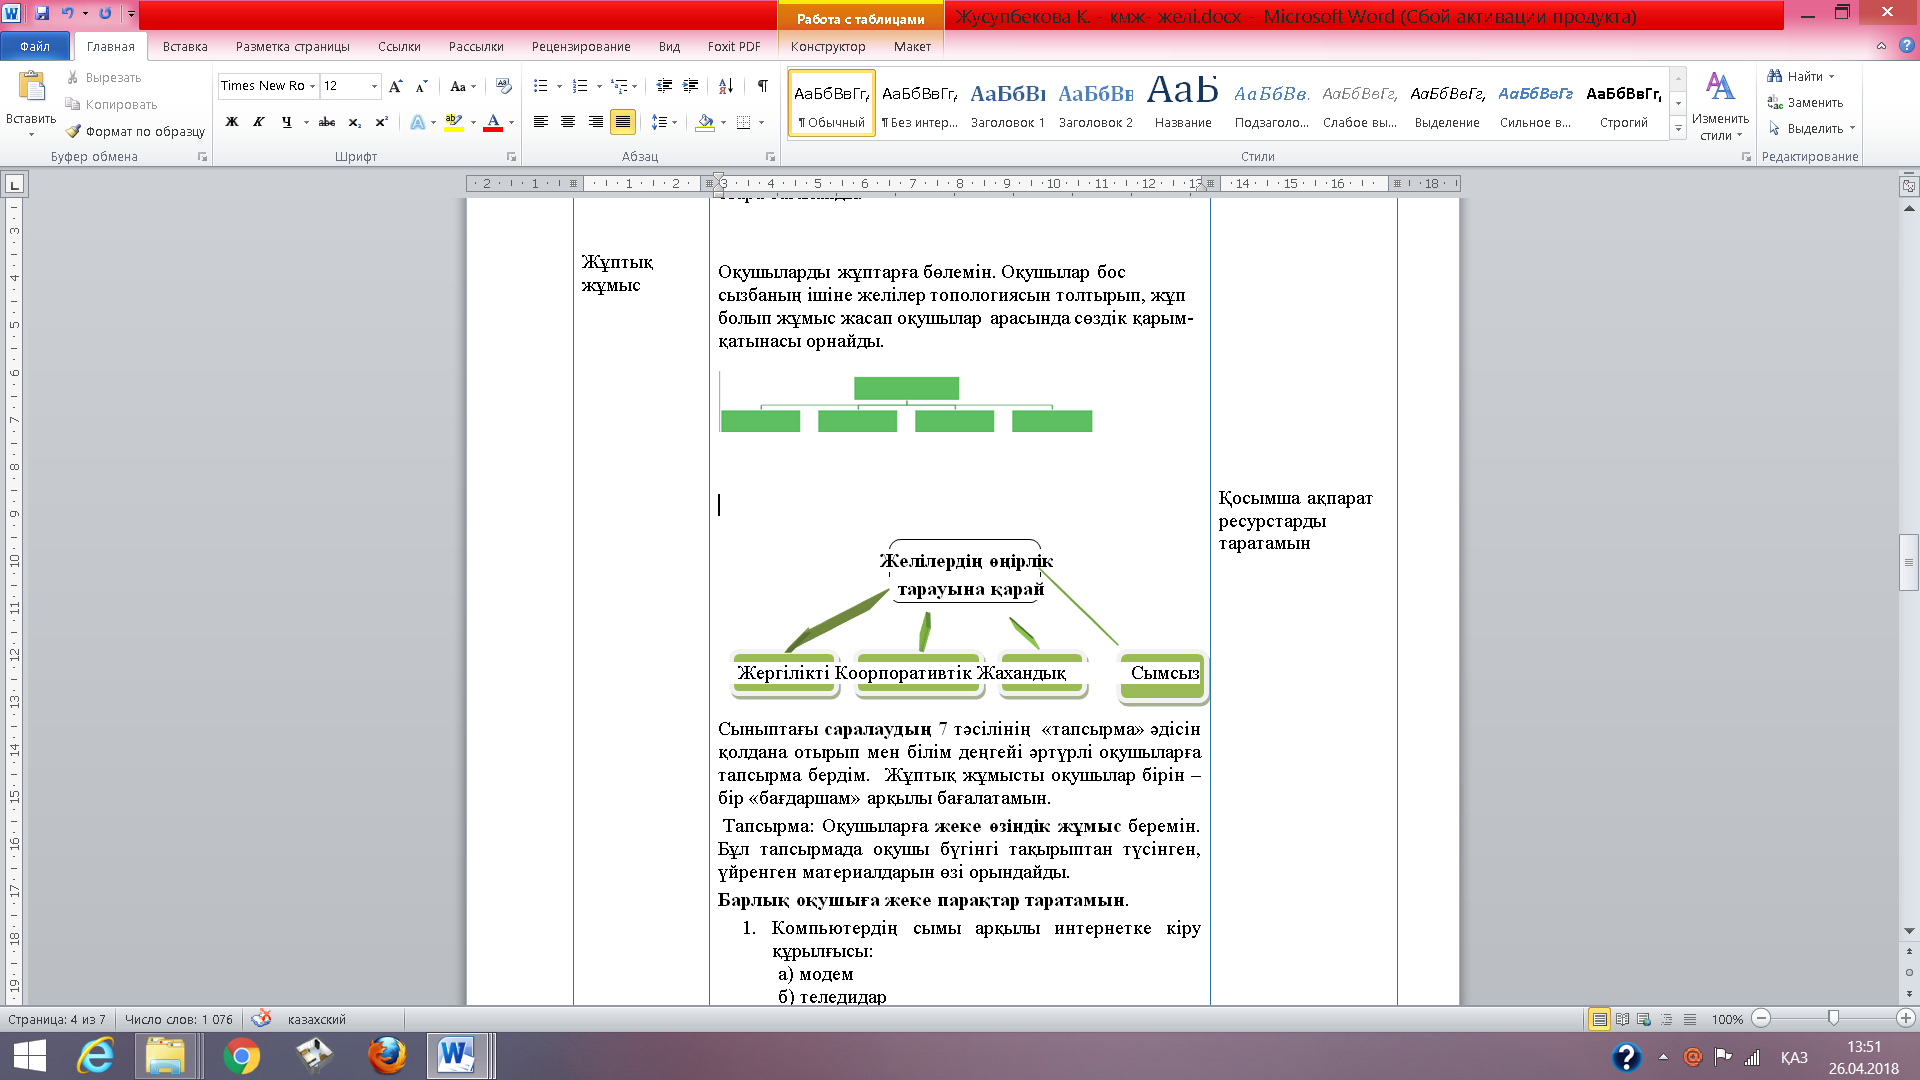Open the Вставка ribbon tab
Image resolution: width=1920 pixels, height=1080 pixels.
pyautogui.click(x=185, y=46)
